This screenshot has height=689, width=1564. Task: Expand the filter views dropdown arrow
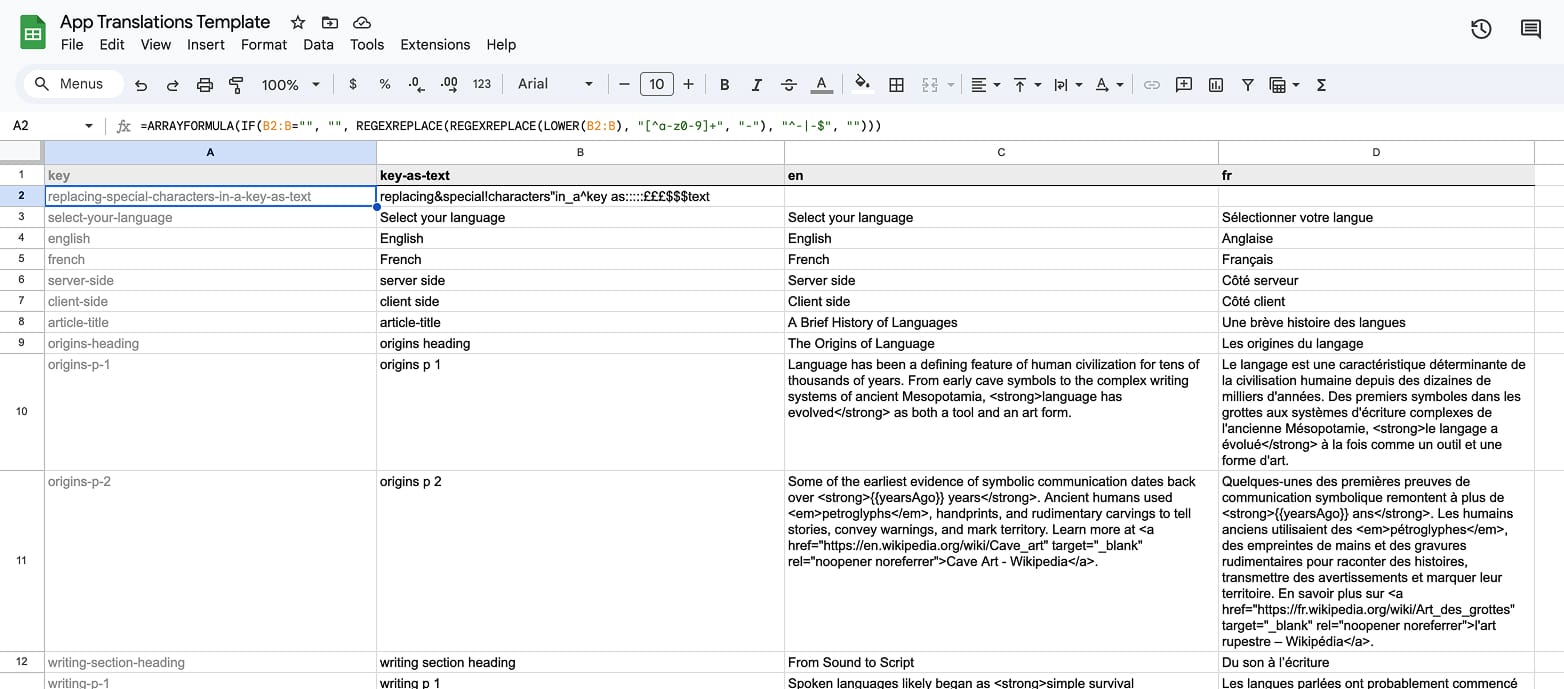tap(1296, 85)
